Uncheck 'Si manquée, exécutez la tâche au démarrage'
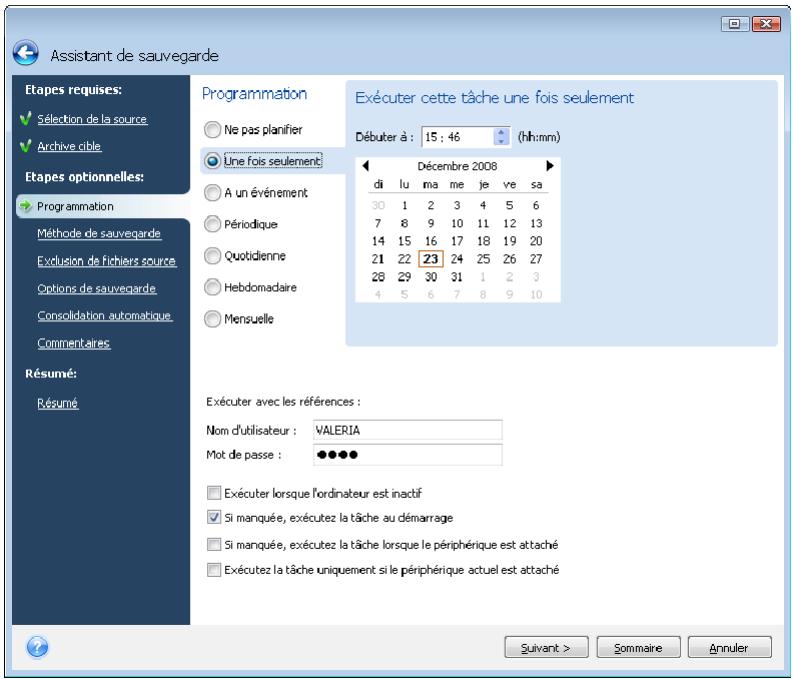 tap(214, 517)
